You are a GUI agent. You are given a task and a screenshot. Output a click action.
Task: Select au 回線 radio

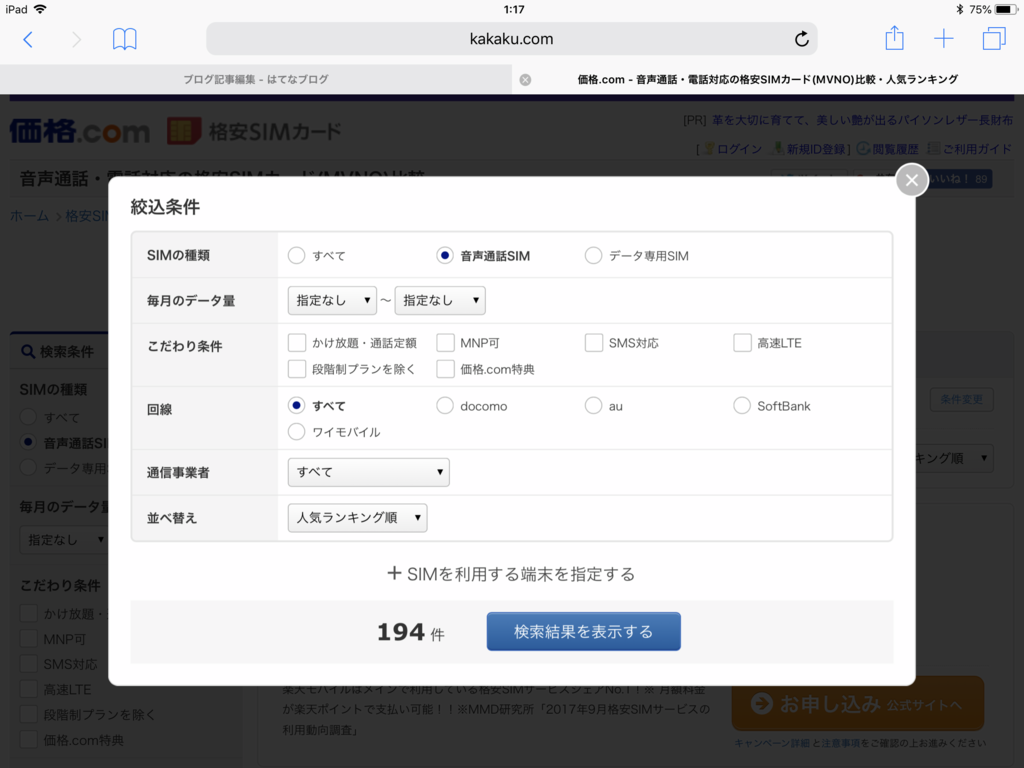click(593, 406)
